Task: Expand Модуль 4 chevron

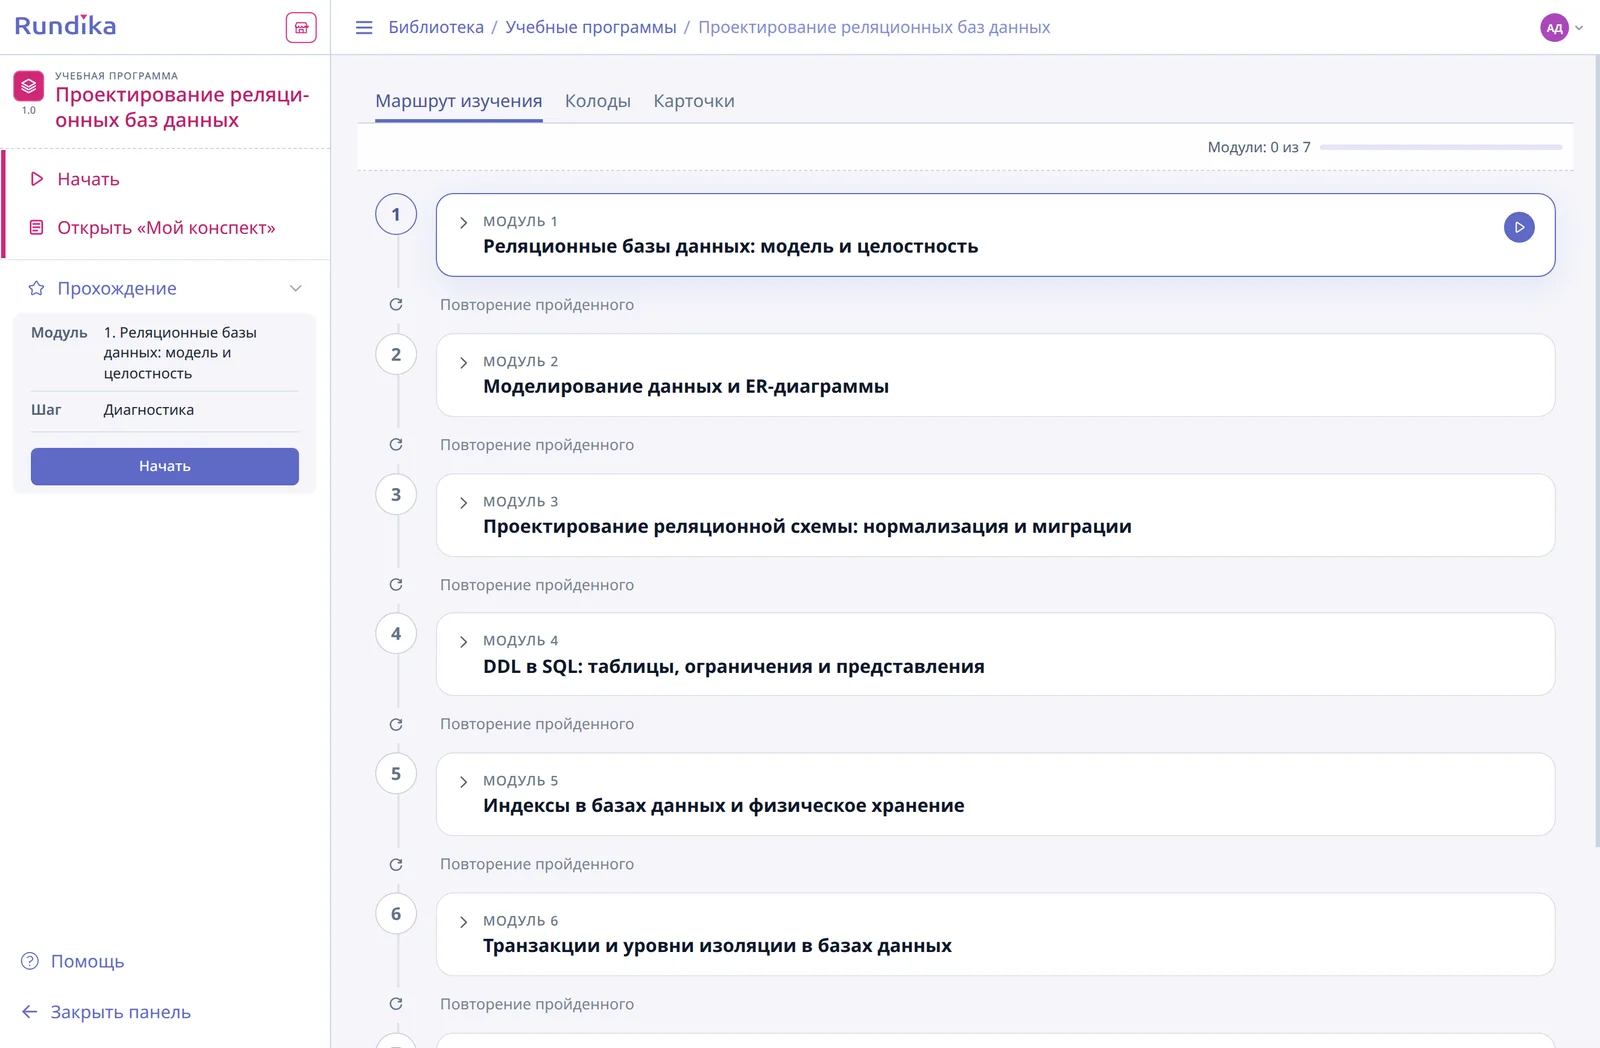Action: pyautogui.click(x=463, y=641)
